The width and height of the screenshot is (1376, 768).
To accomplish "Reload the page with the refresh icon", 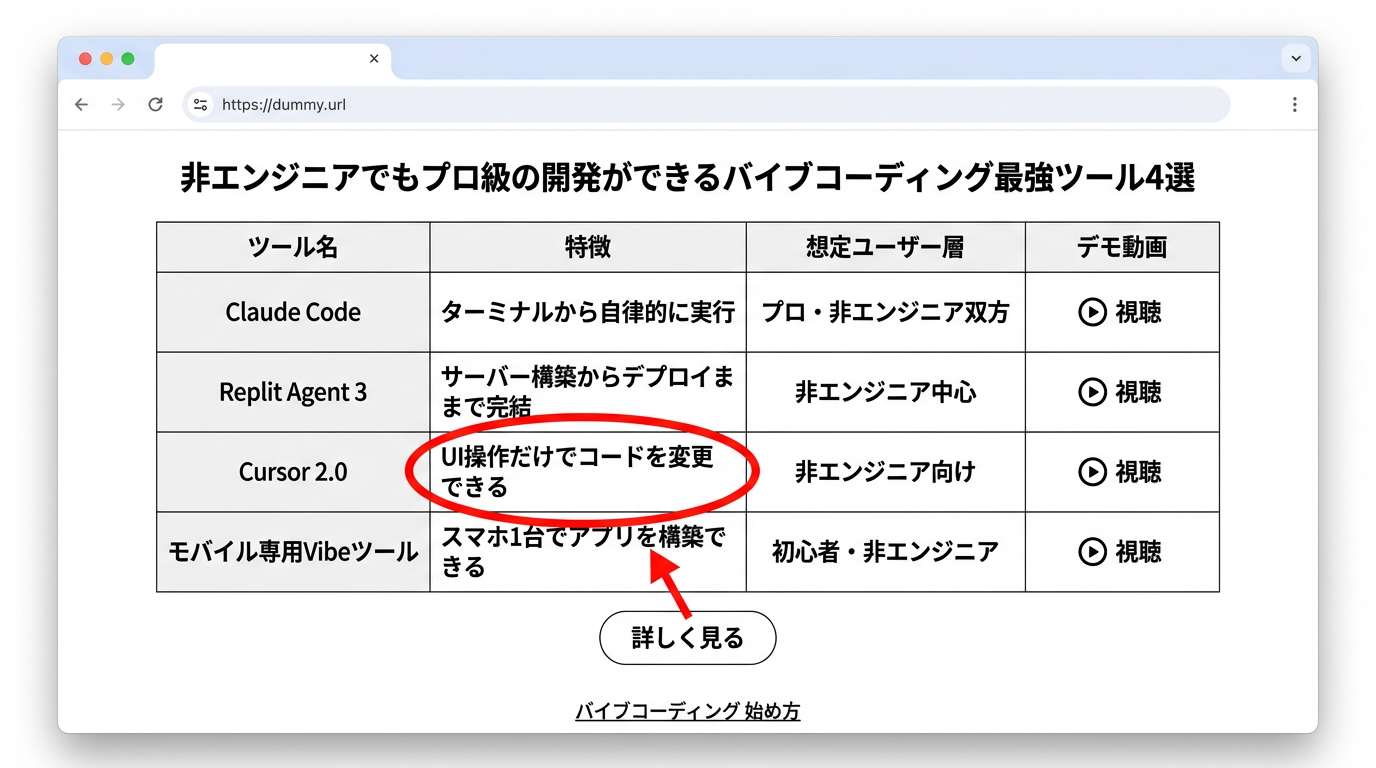I will click(155, 104).
